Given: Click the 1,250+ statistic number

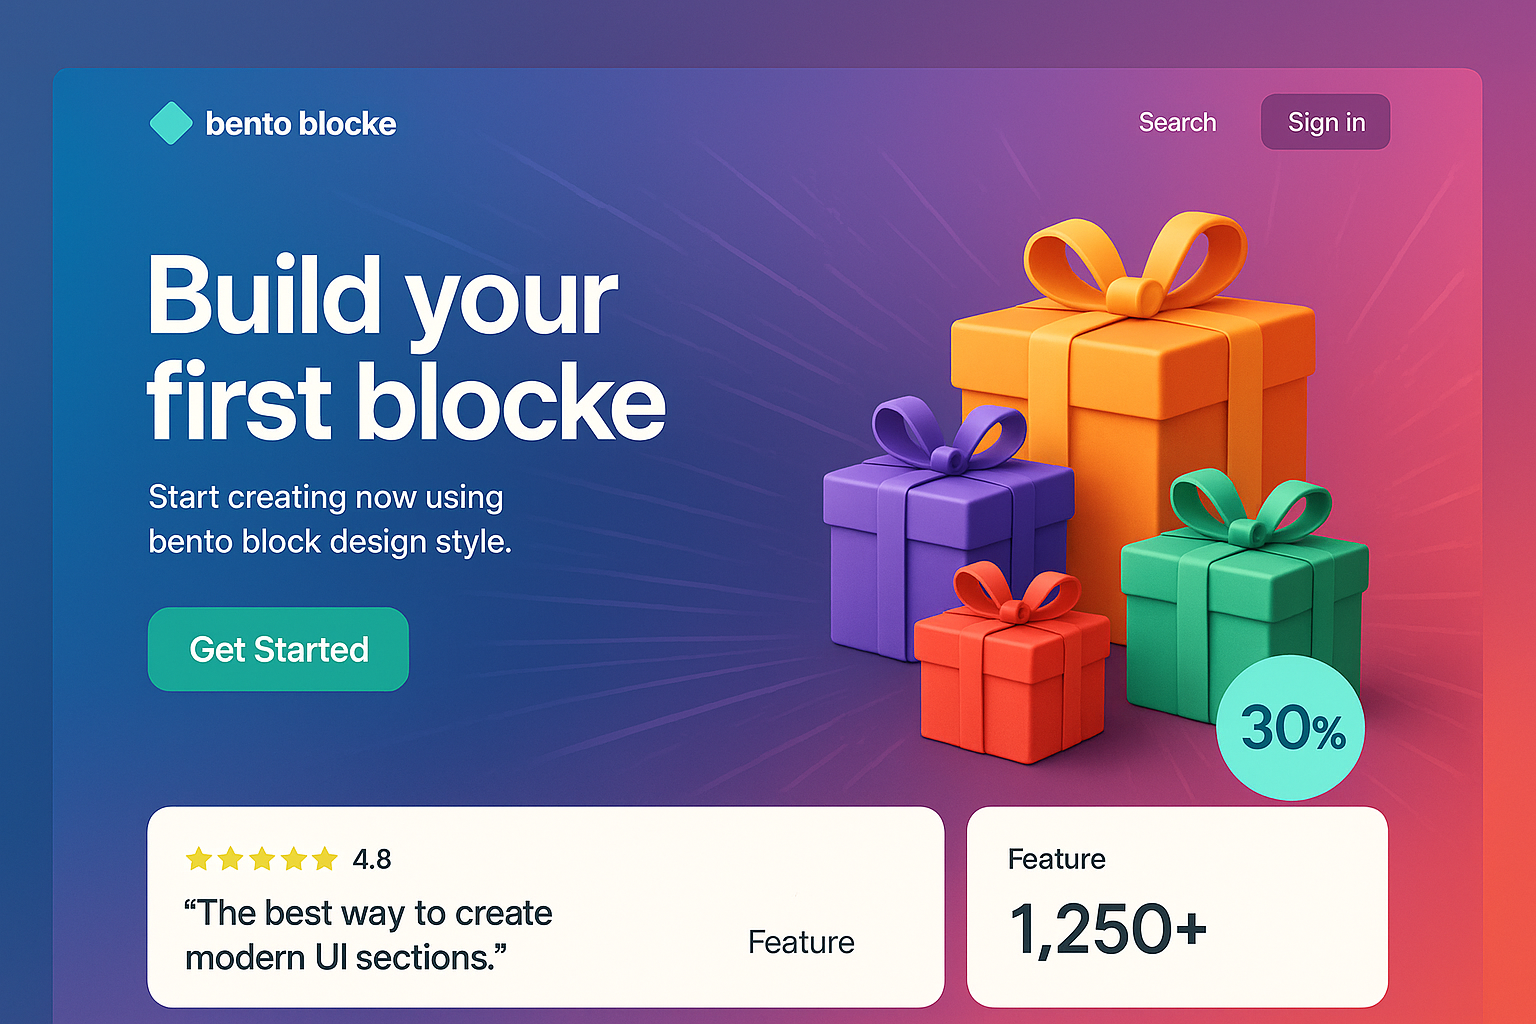Looking at the screenshot, I should coord(1108,929).
